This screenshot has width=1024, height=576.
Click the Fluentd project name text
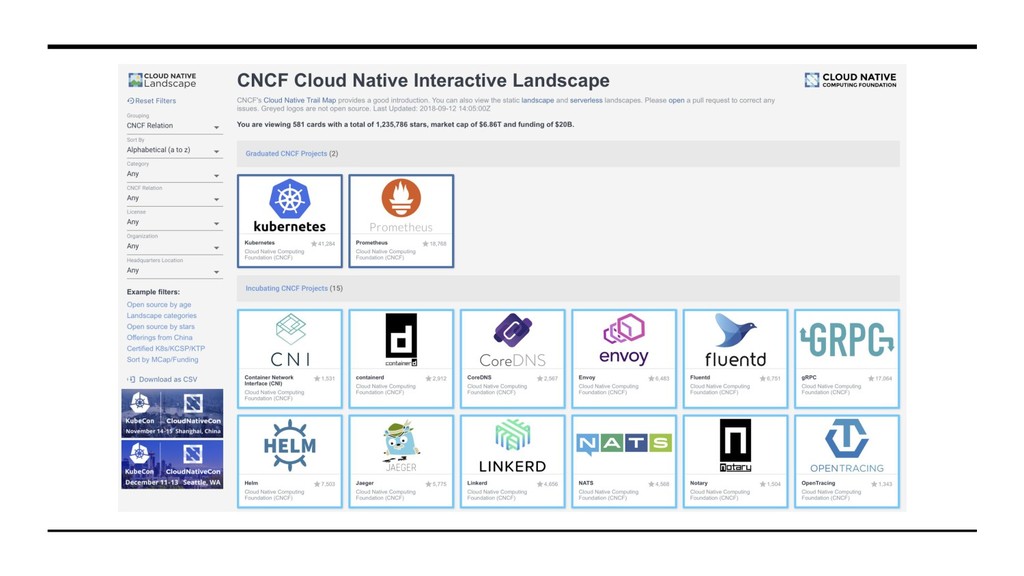pyautogui.click(x=700, y=377)
